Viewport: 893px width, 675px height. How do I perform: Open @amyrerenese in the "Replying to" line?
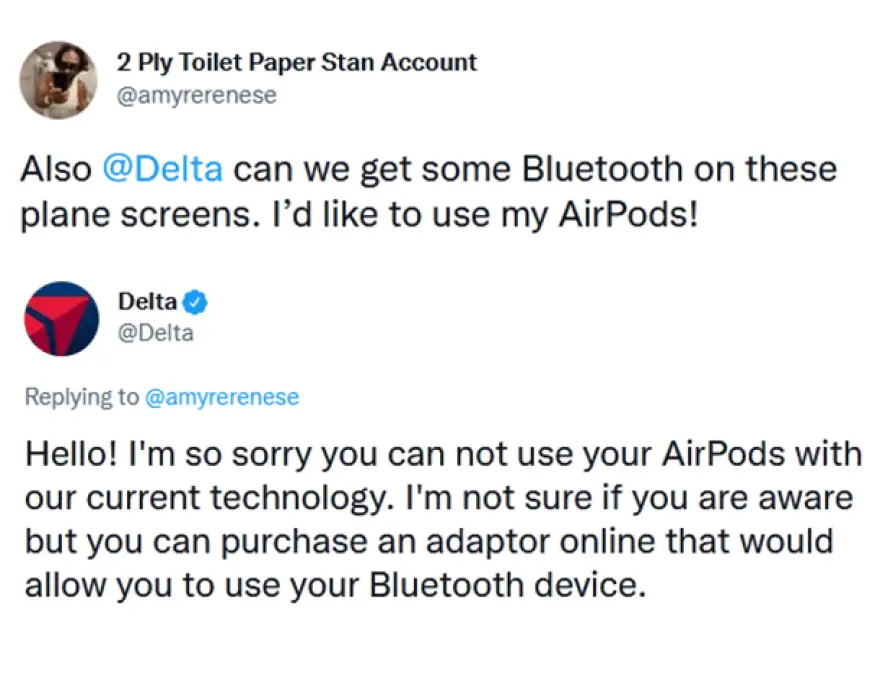tap(222, 397)
